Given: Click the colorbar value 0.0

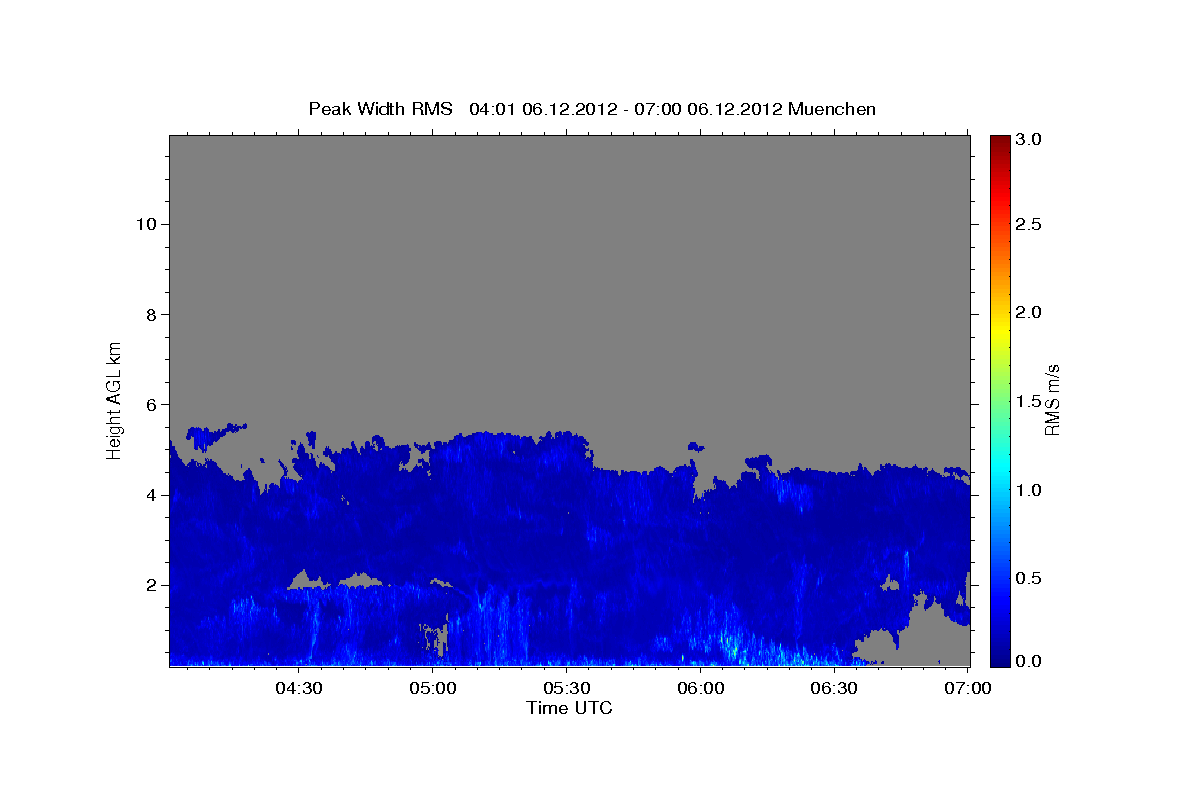Looking at the screenshot, I should [1030, 661].
